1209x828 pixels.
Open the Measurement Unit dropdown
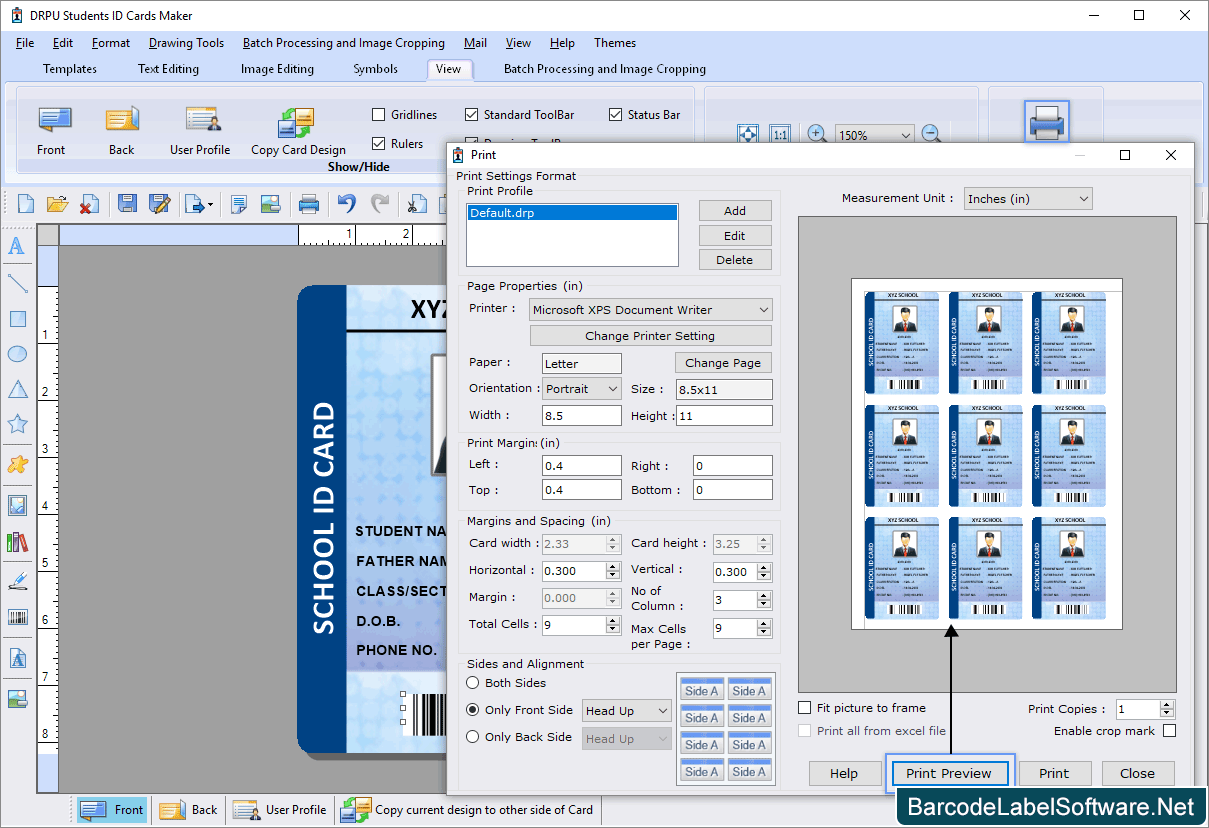[1027, 198]
